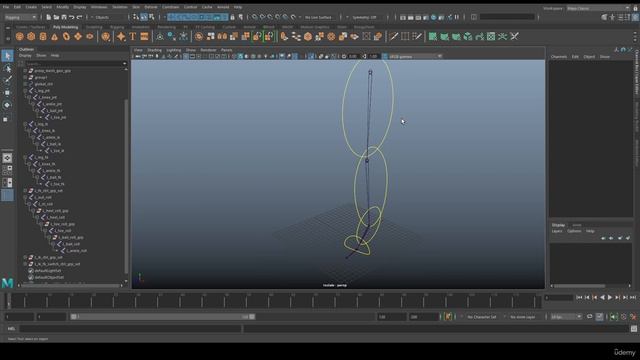The image size is (640, 360).
Task: Click the Outliner vertical scrollbar
Action: tap(126, 187)
